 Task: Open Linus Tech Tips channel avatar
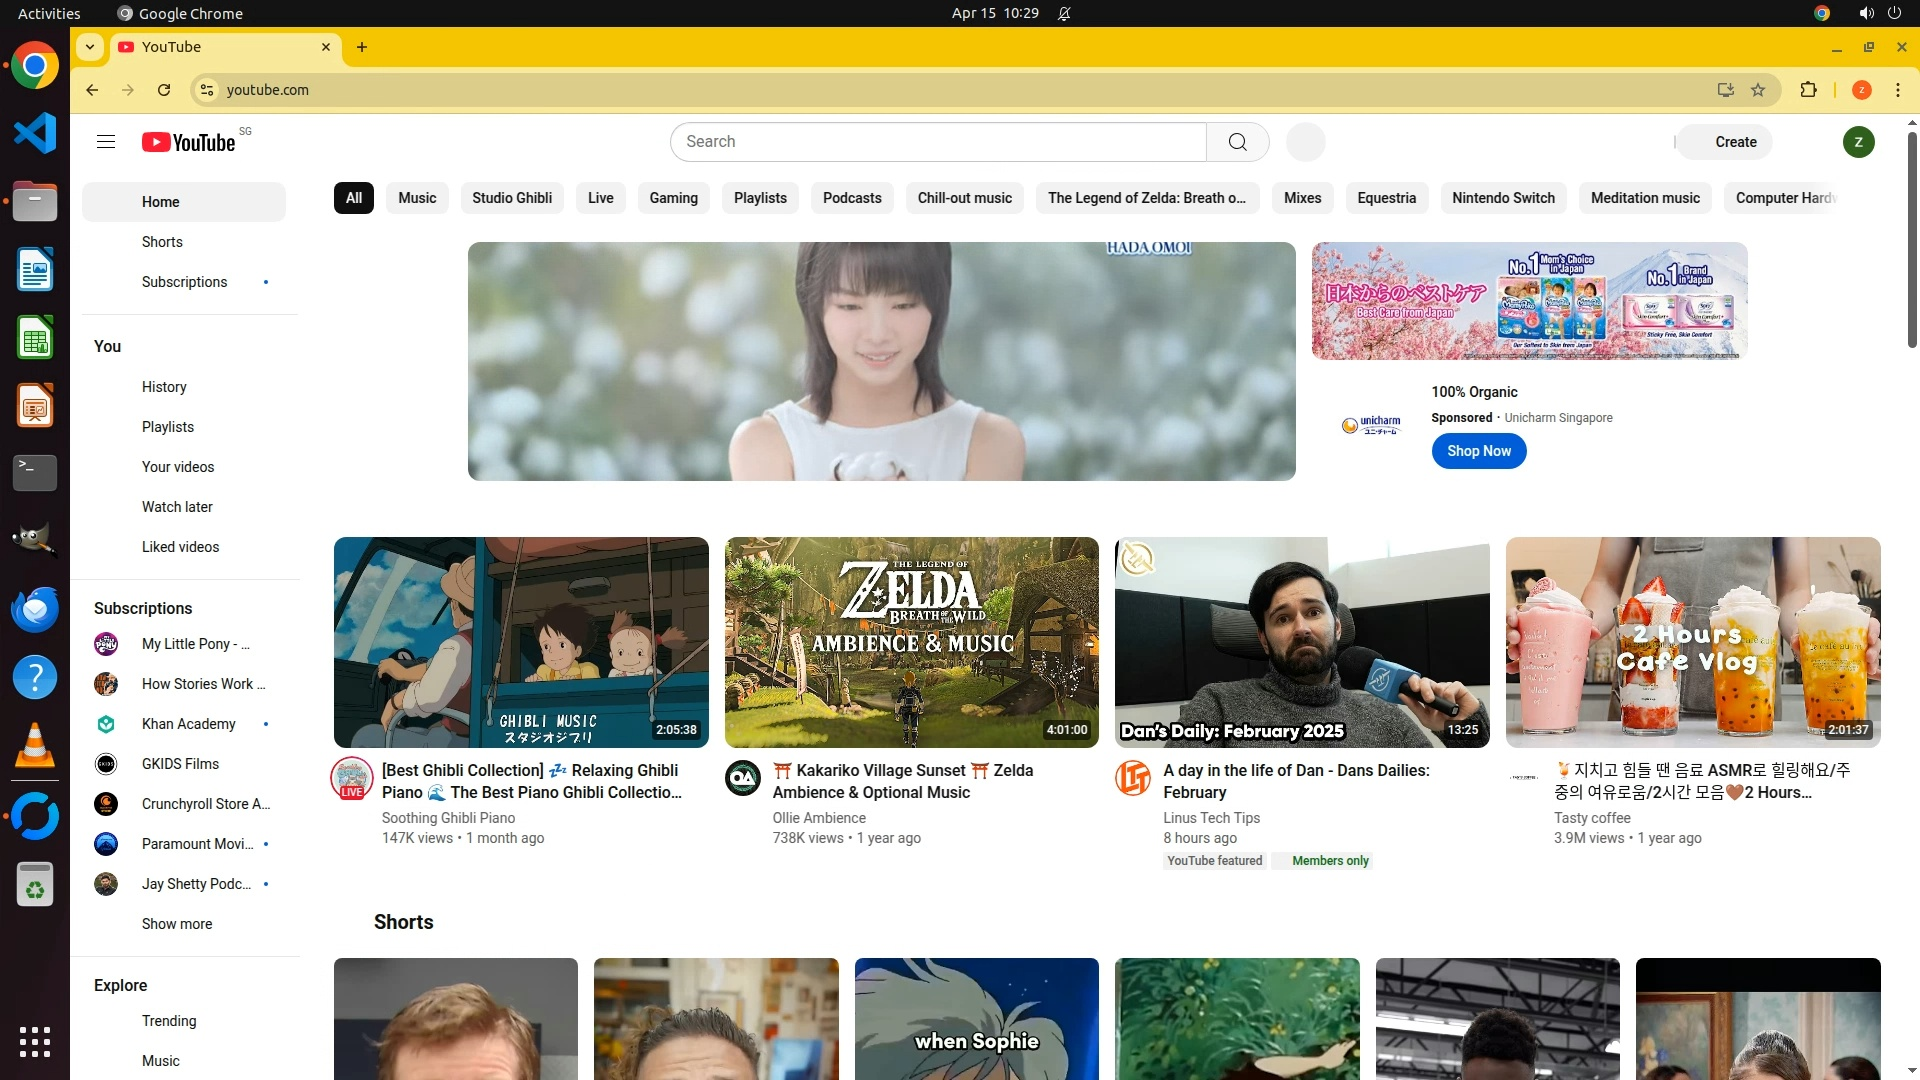(x=1133, y=778)
